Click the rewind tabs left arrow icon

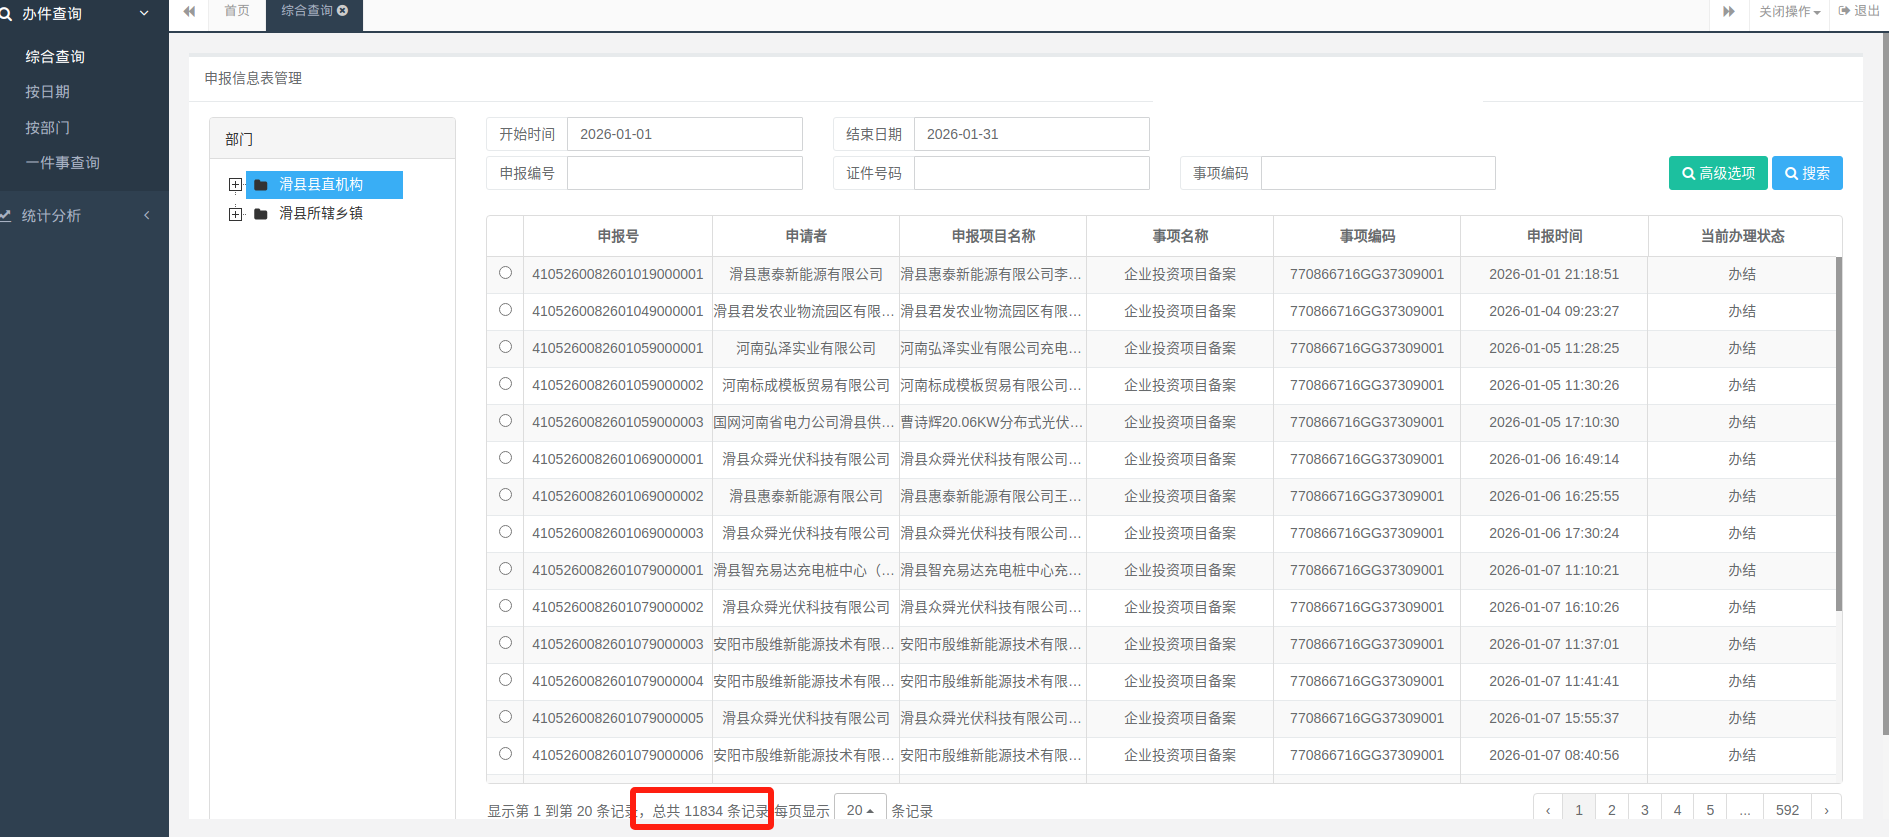click(189, 12)
